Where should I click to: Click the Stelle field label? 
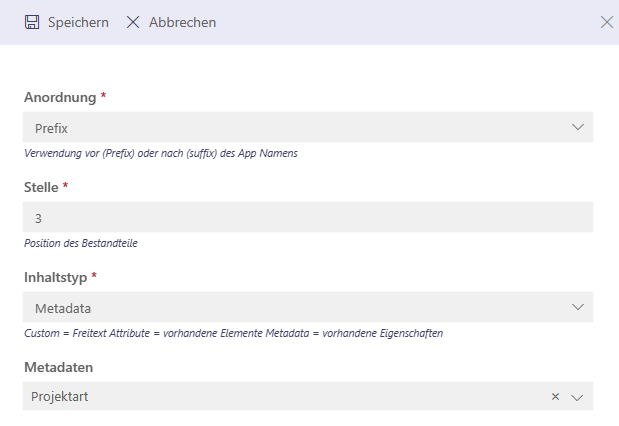point(41,187)
